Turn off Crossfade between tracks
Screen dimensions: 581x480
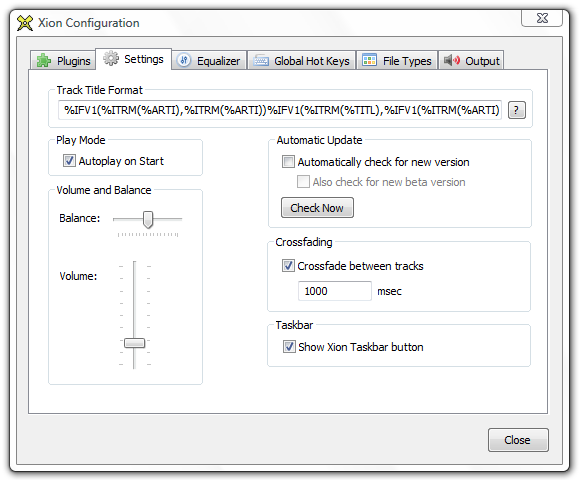(288, 266)
